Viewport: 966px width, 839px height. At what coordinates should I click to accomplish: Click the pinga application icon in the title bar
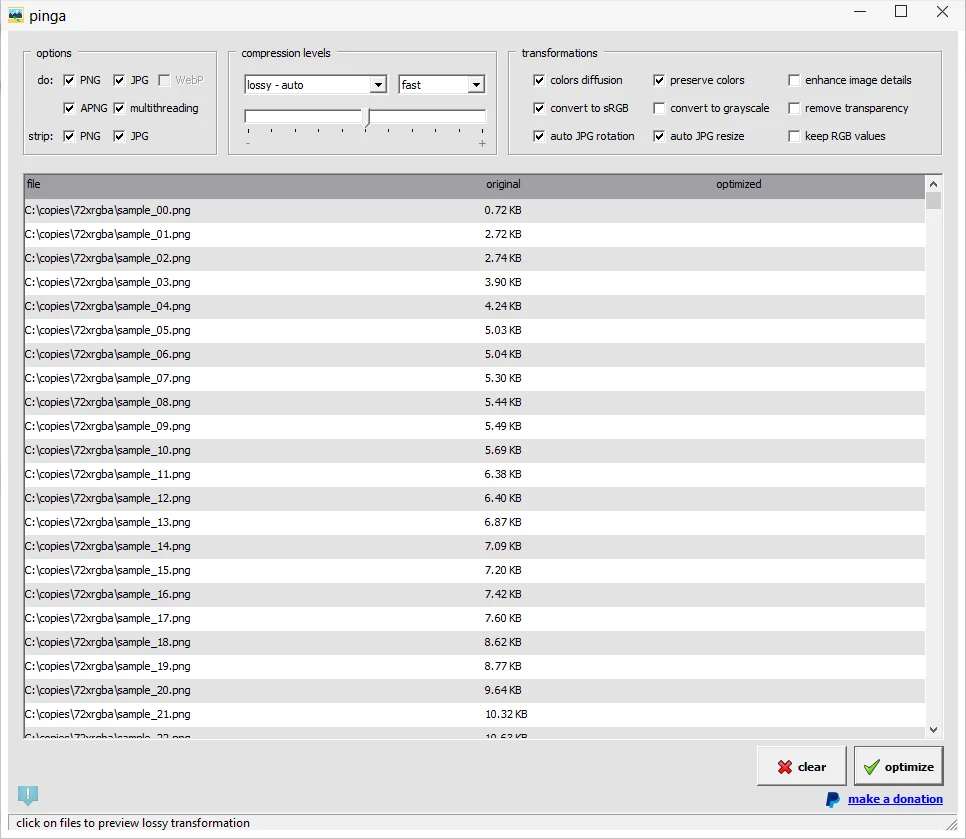pyautogui.click(x=17, y=15)
